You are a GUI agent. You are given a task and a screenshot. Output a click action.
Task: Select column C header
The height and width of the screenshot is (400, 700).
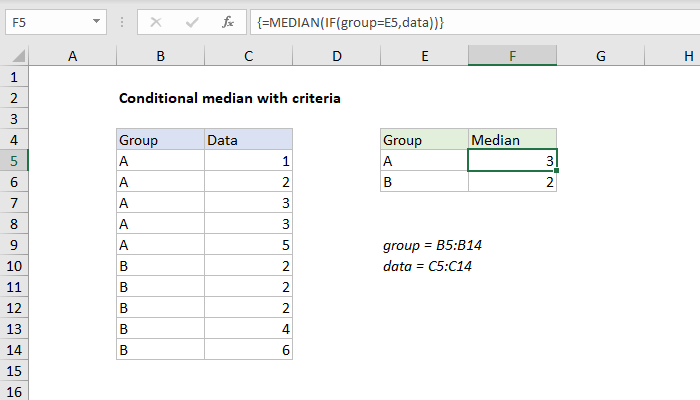click(248, 56)
